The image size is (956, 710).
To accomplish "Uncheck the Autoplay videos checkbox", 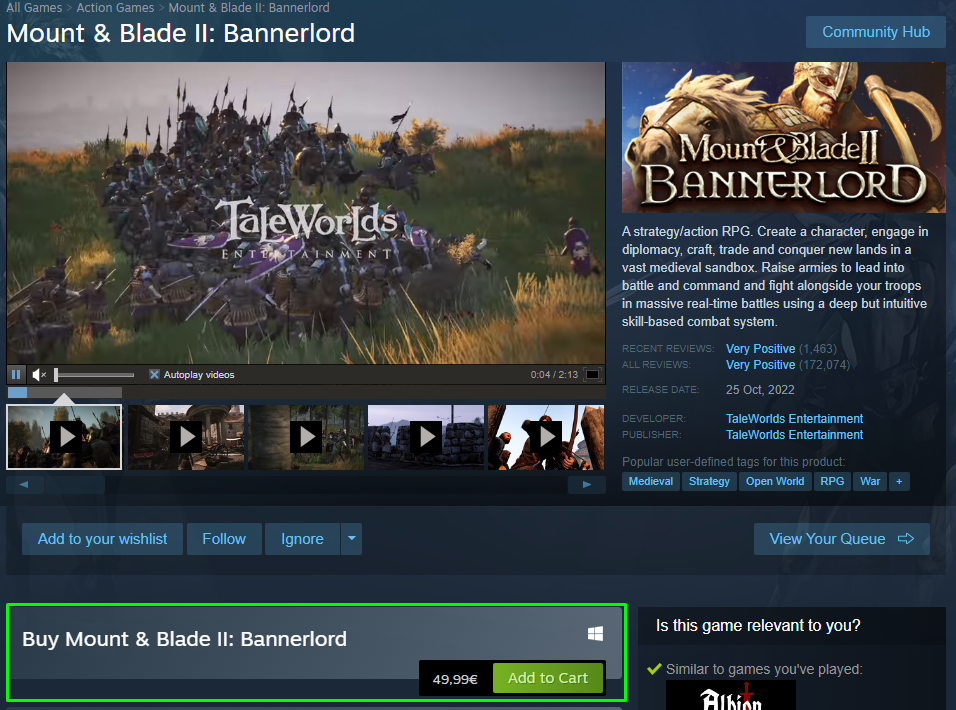I will pyautogui.click(x=154, y=374).
